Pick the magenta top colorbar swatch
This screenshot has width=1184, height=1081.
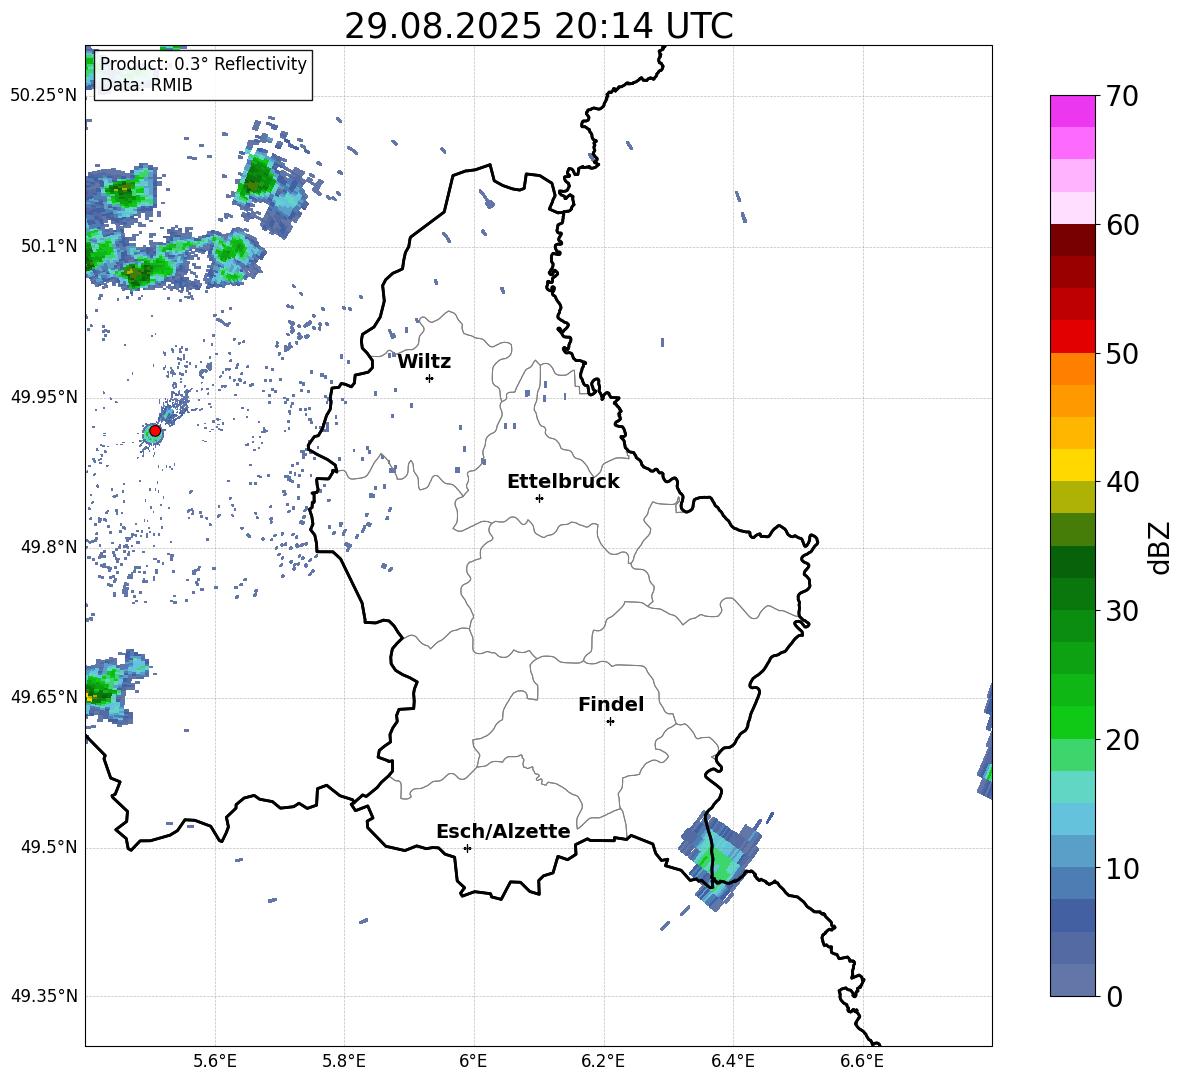click(1072, 111)
